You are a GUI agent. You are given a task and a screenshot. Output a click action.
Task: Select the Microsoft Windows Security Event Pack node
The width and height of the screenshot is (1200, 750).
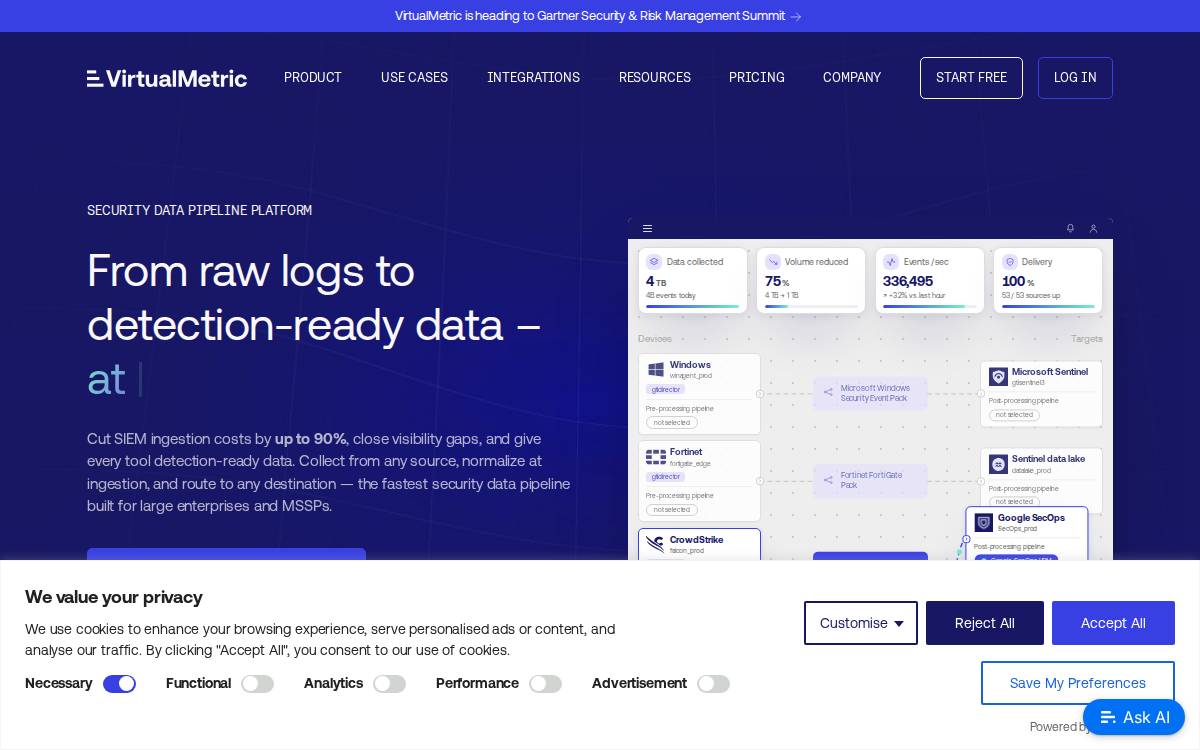pos(870,393)
